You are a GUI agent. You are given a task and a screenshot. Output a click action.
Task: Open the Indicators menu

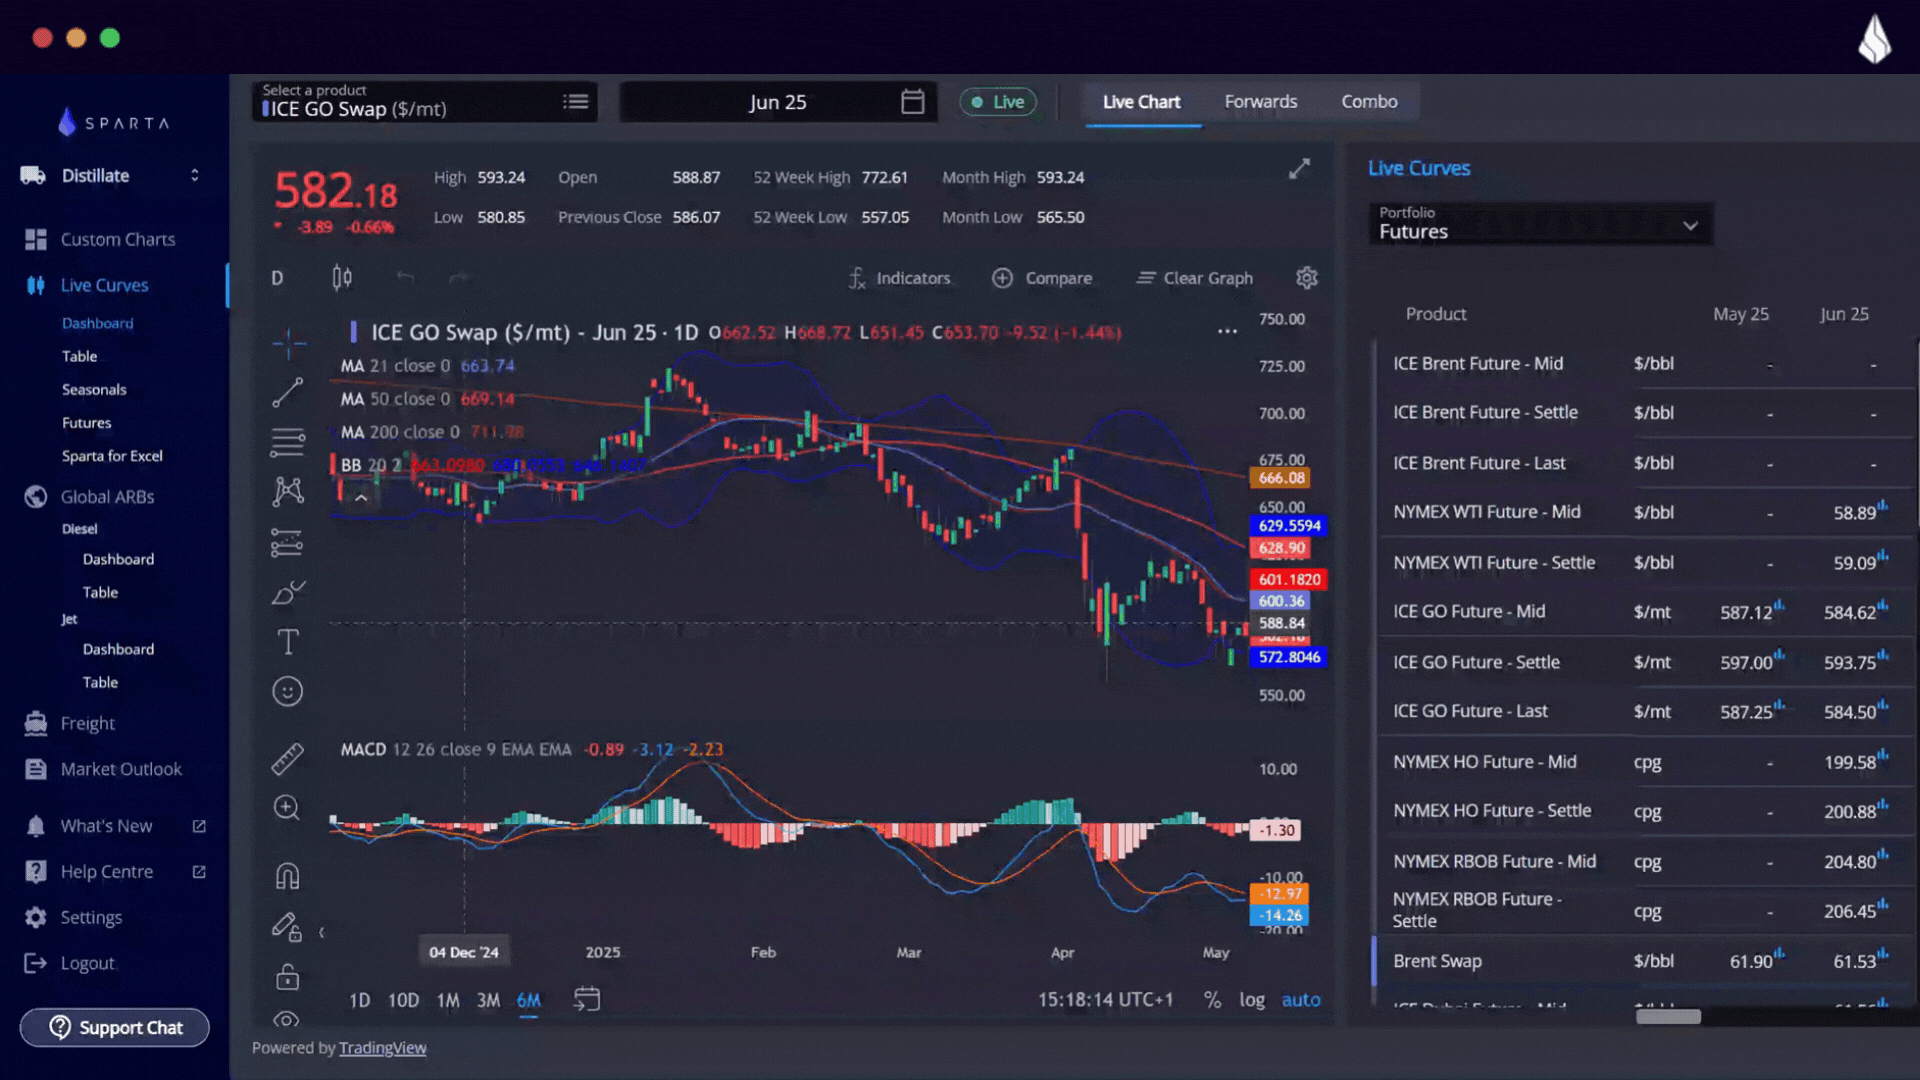(x=899, y=278)
